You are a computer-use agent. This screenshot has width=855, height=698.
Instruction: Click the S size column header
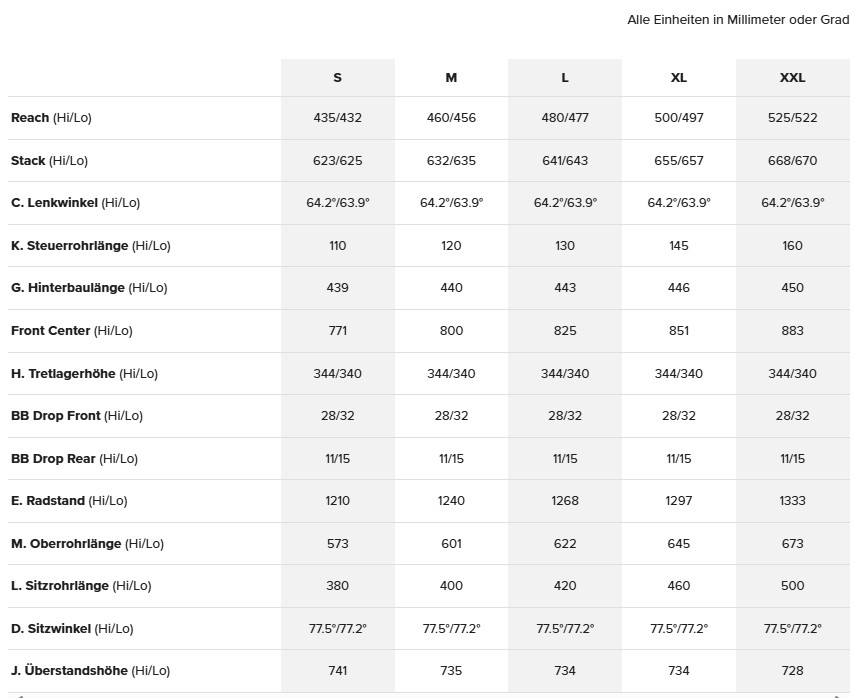pos(337,77)
